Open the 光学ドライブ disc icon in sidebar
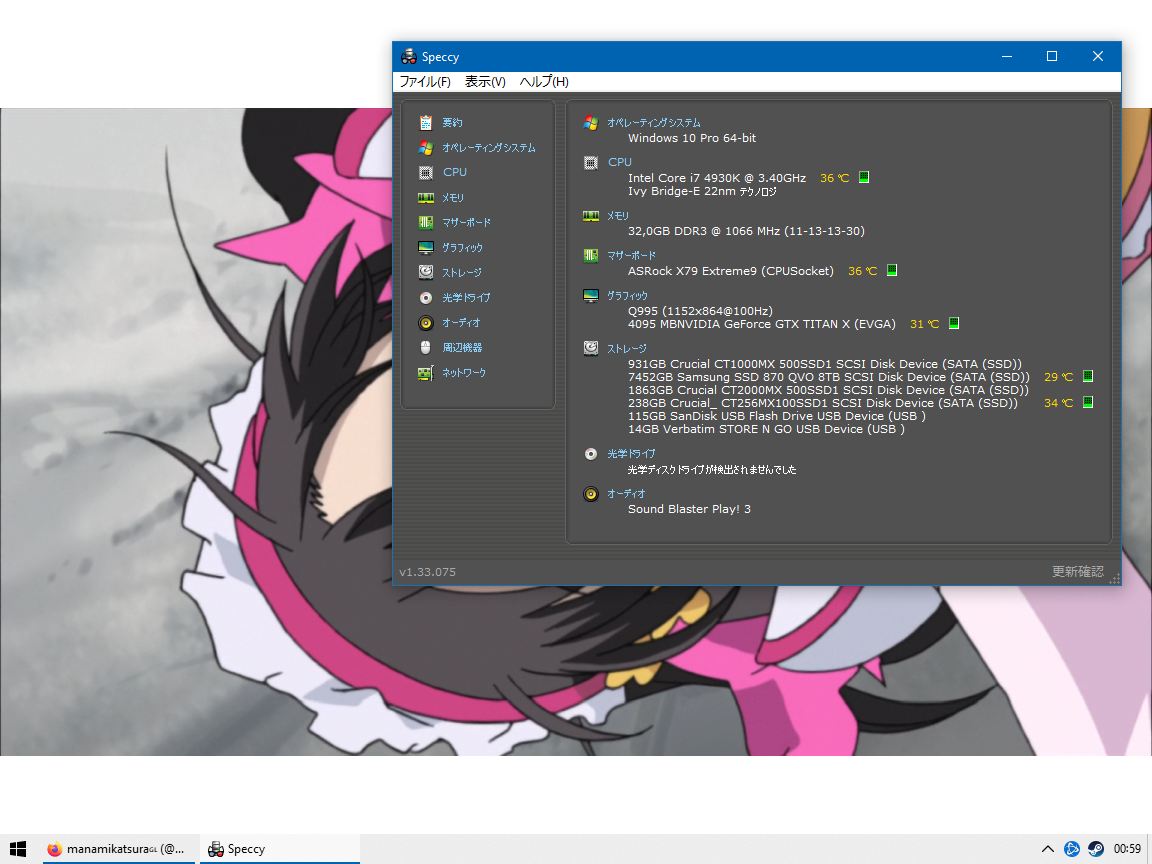The height and width of the screenshot is (864, 1152). pyautogui.click(x=425, y=298)
